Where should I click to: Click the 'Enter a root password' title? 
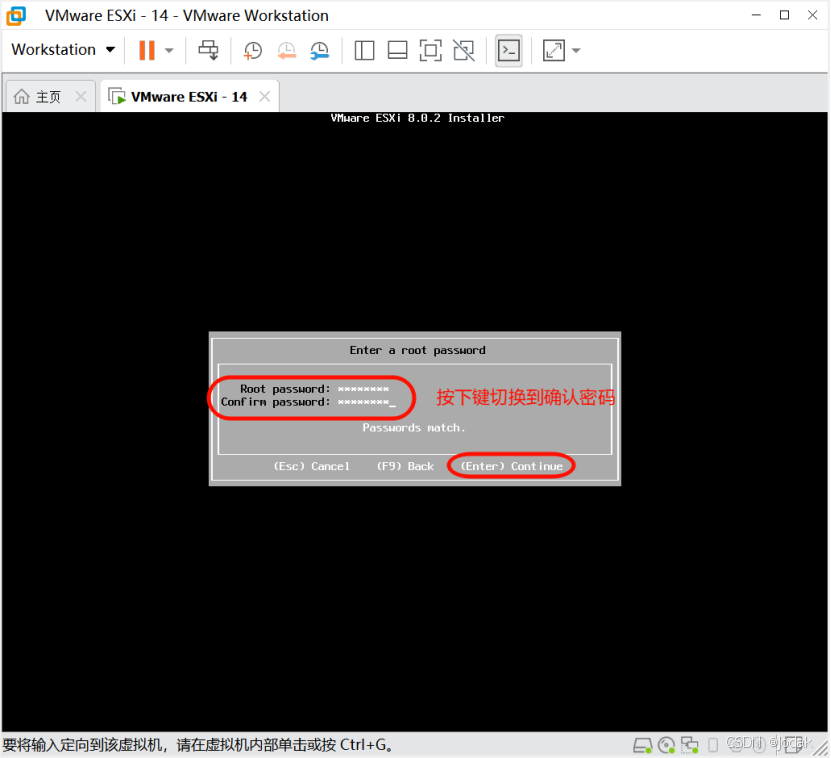(x=417, y=350)
